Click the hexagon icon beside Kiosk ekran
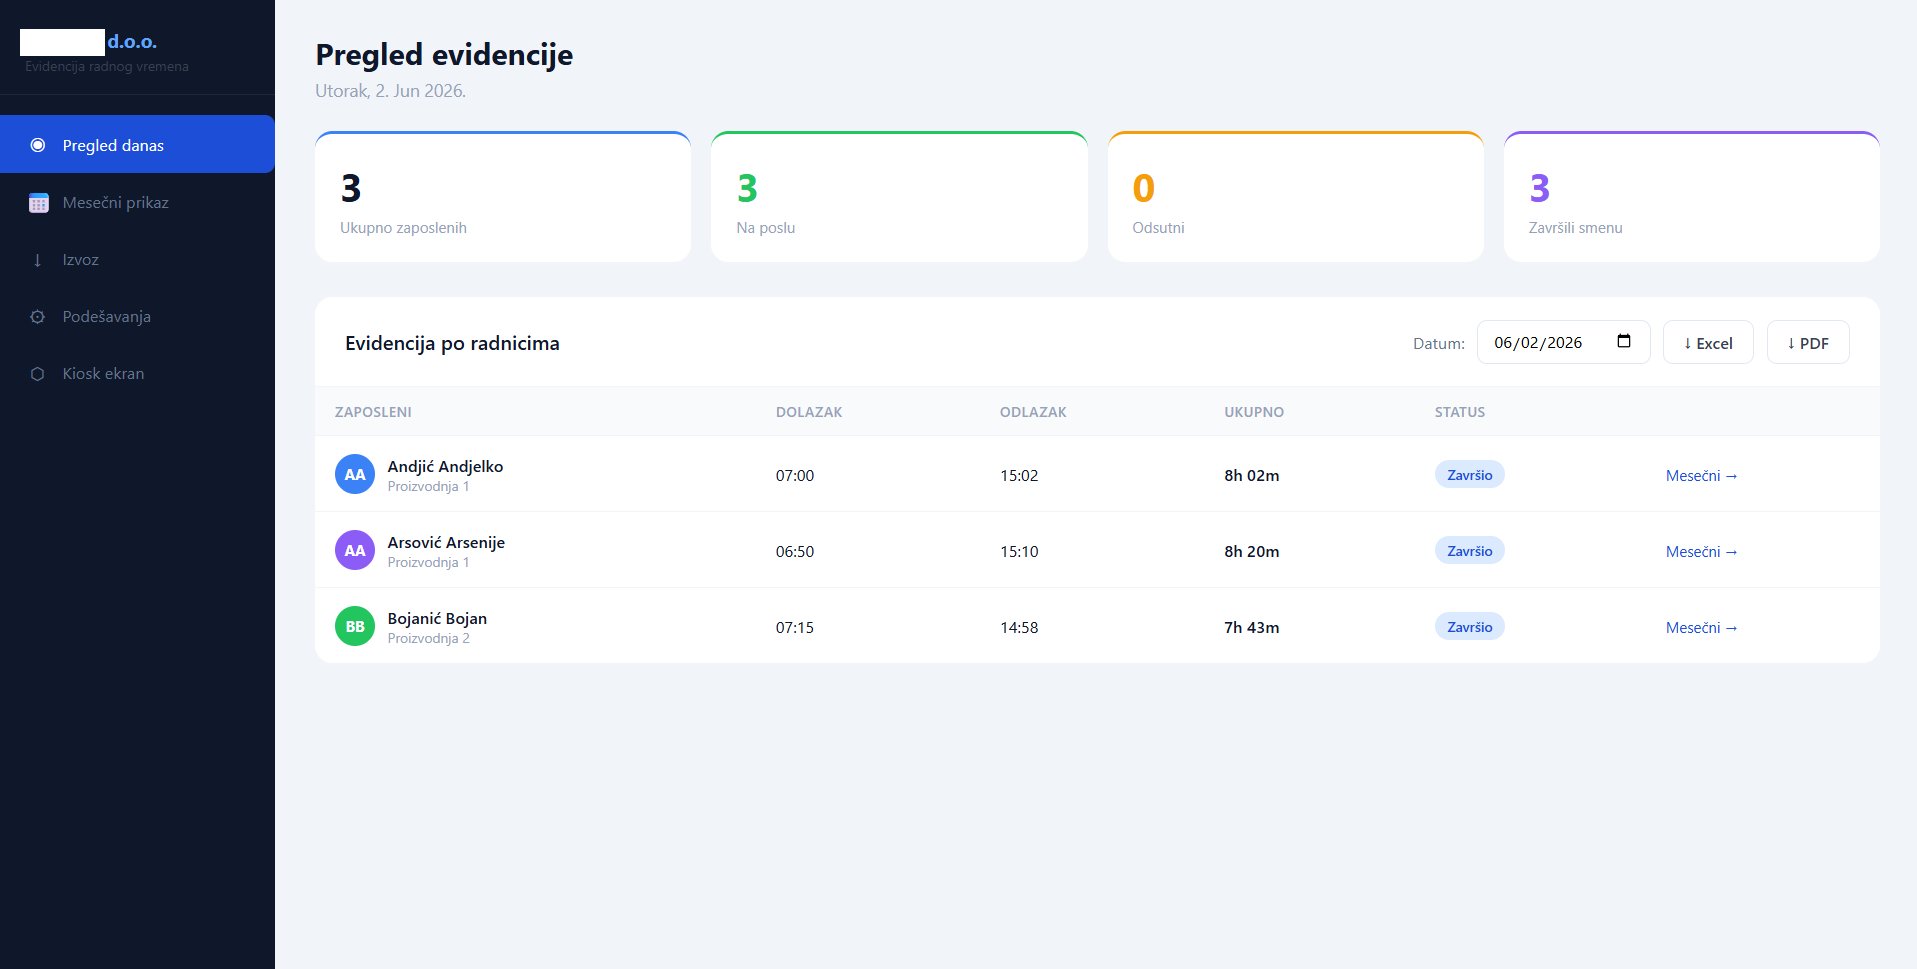The image size is (1917, 969). point(38,374)
